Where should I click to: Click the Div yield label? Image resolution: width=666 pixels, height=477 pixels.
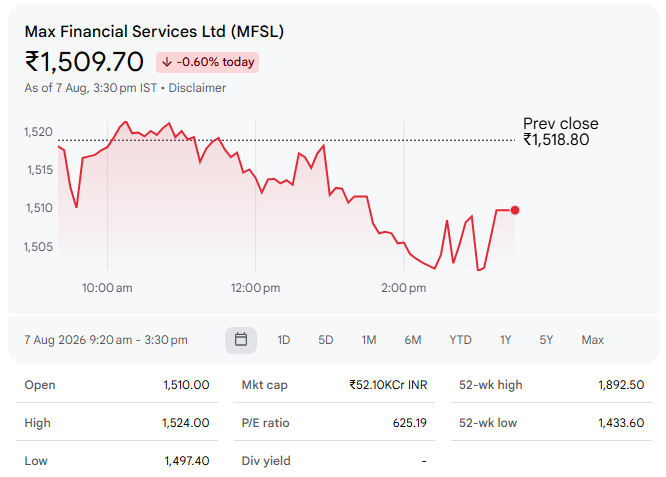click(266, 461)
